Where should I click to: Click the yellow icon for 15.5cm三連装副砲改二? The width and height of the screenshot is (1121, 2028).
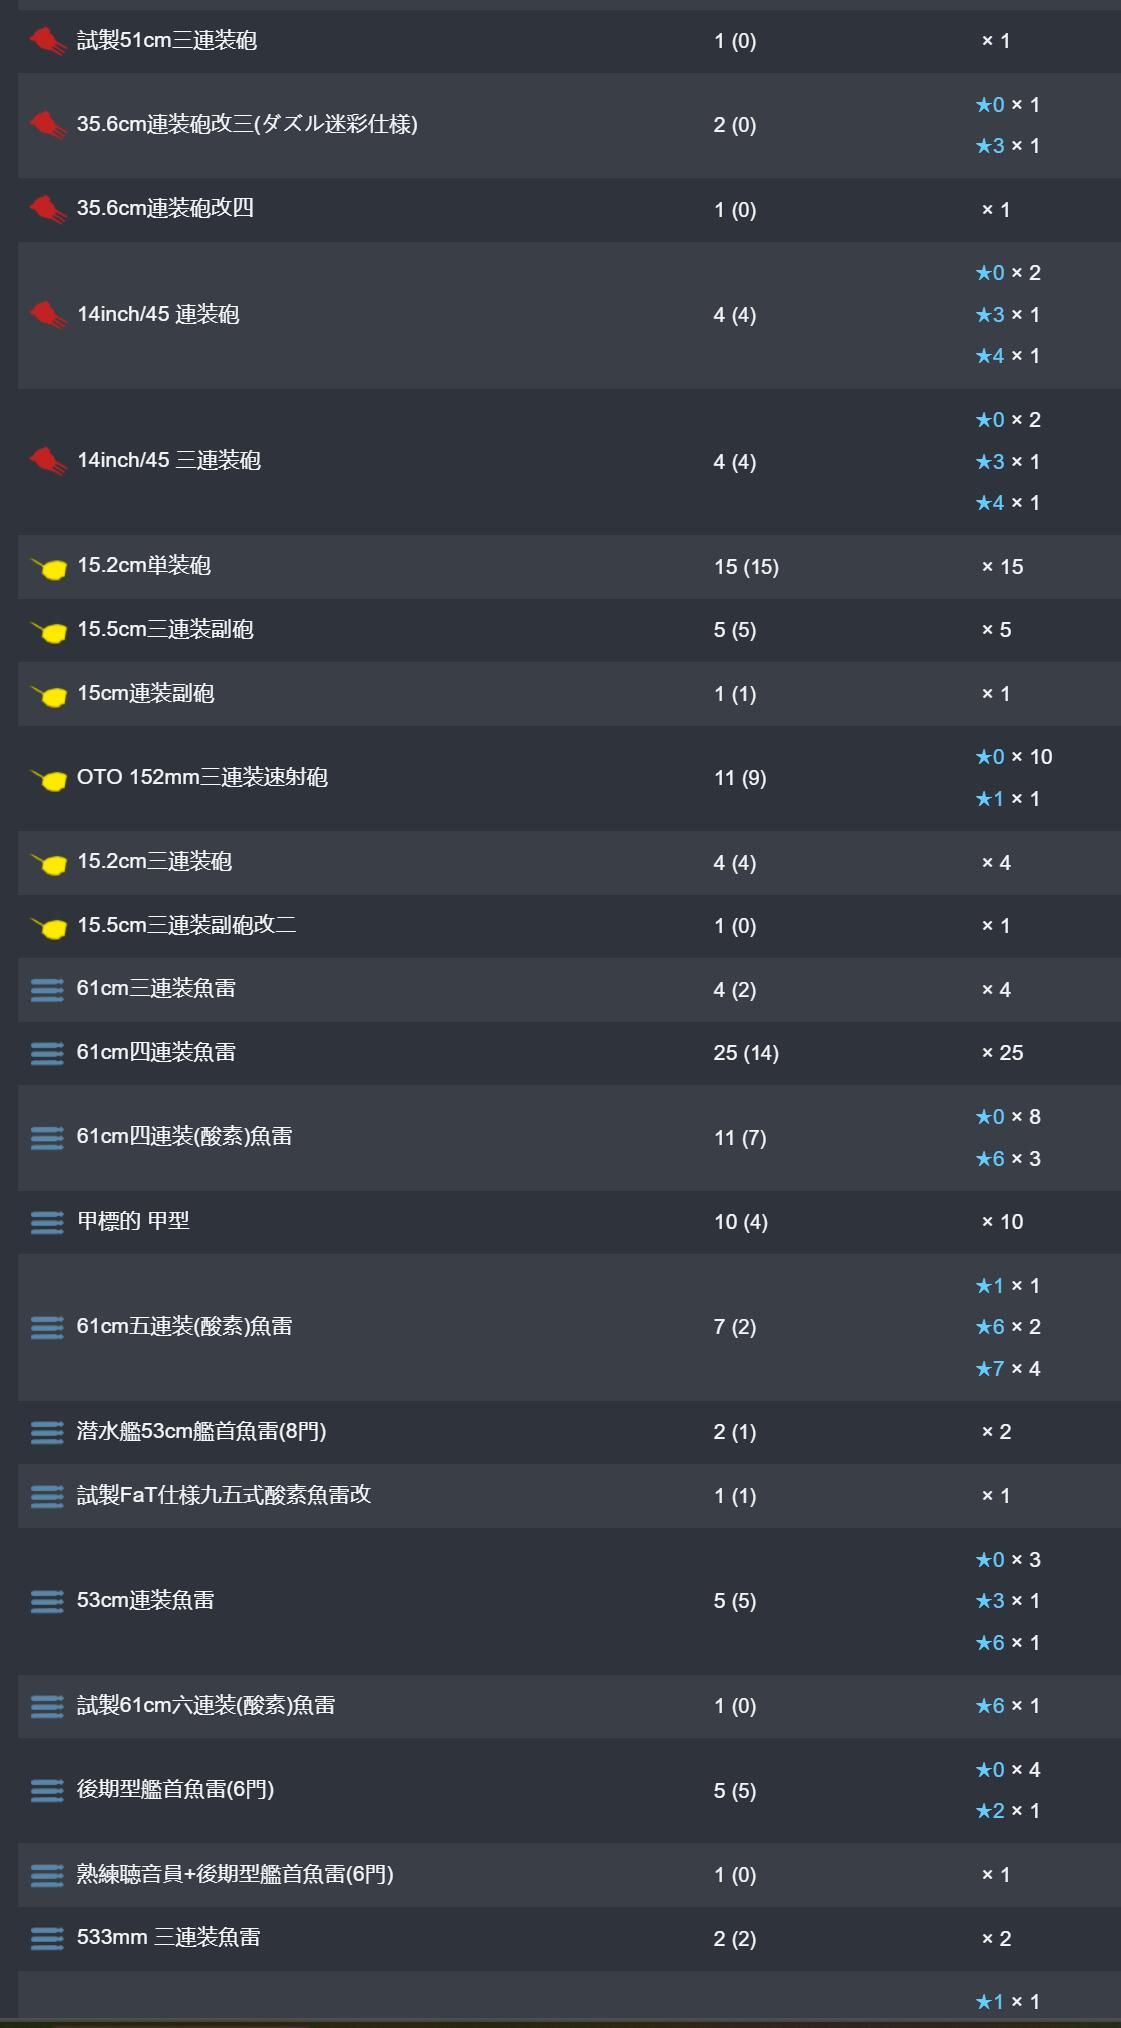pyautogui.click(x=49, y=927)
